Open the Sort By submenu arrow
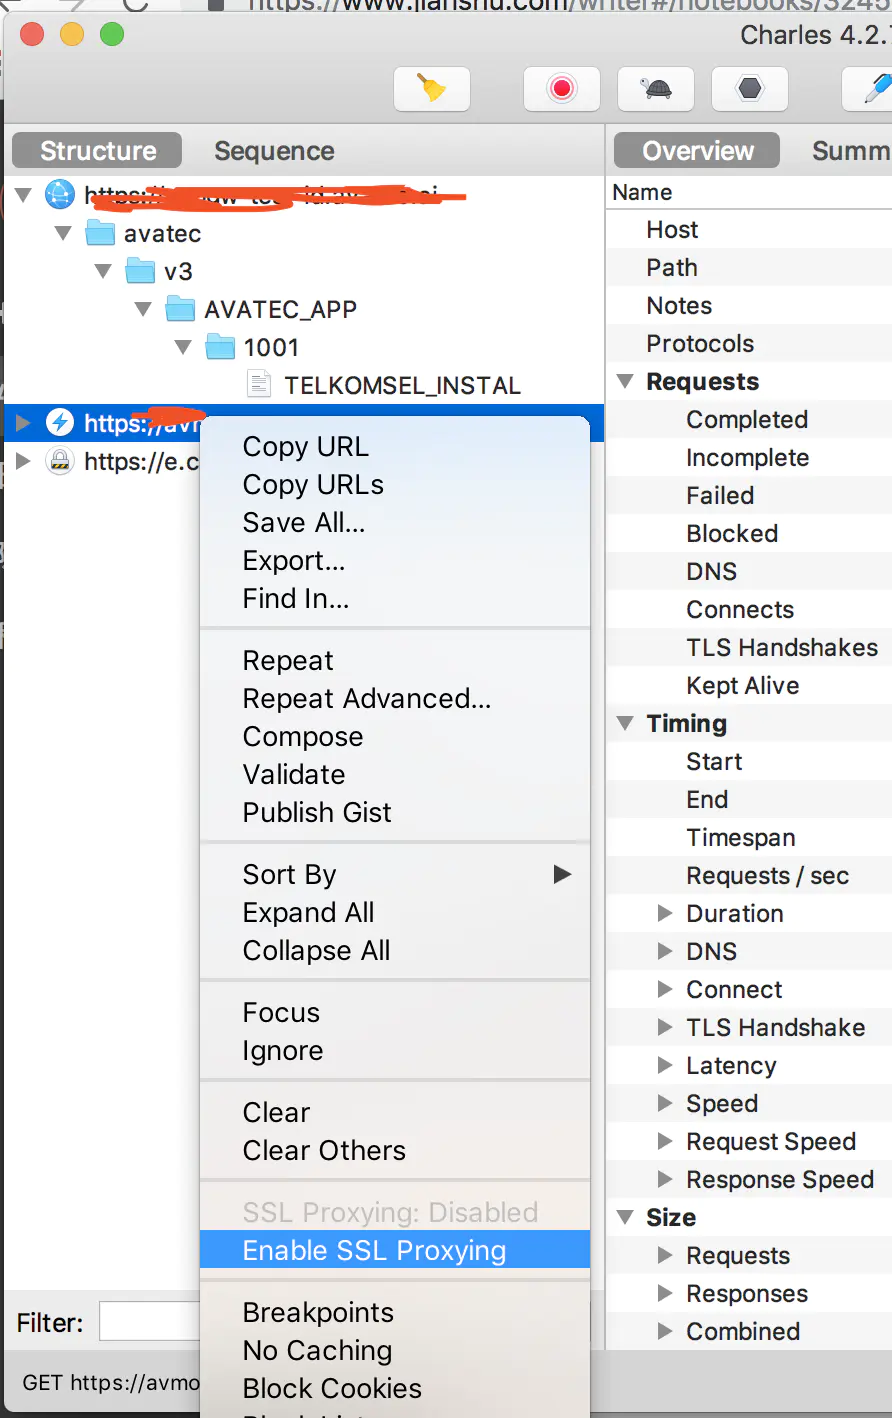This screenshot has height=1418, width=892. coord(562,874)
